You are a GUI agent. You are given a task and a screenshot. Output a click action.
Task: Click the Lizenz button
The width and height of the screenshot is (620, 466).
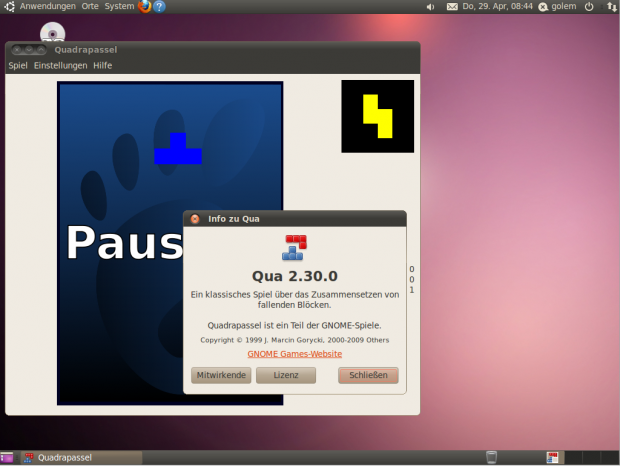tap(286, 375)
